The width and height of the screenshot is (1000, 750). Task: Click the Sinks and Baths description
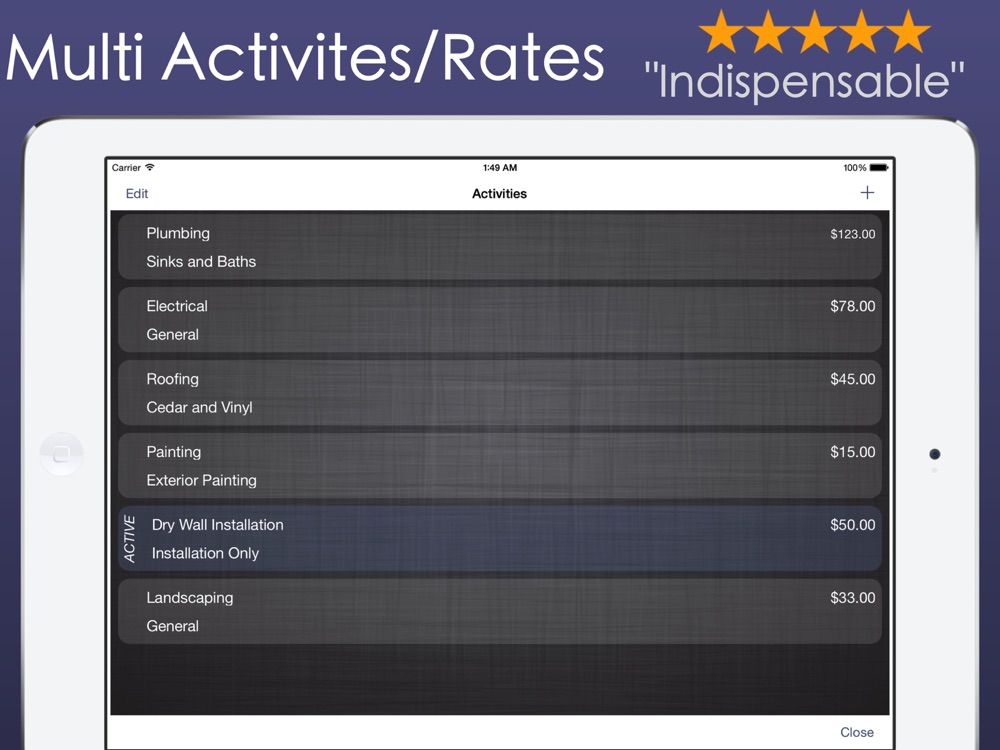point(201,261)
